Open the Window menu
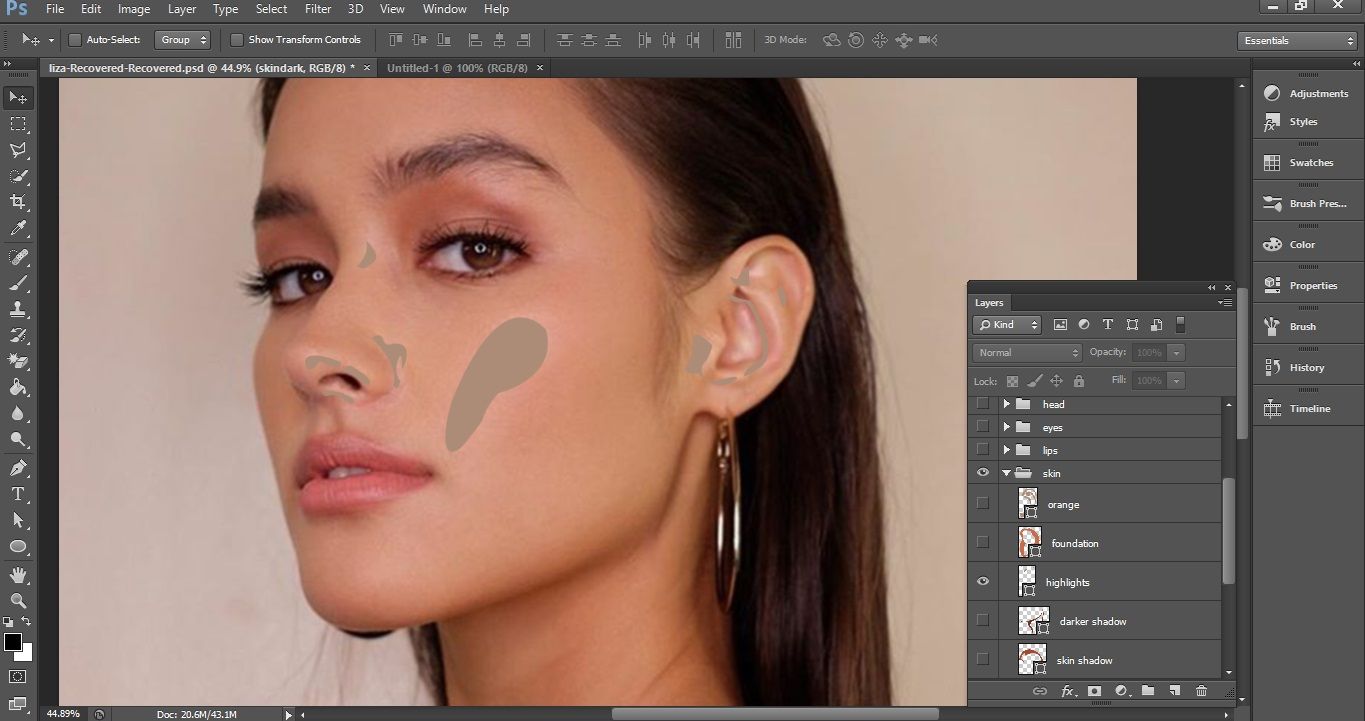Screen dimensions: 1365x721 point(445,9)
